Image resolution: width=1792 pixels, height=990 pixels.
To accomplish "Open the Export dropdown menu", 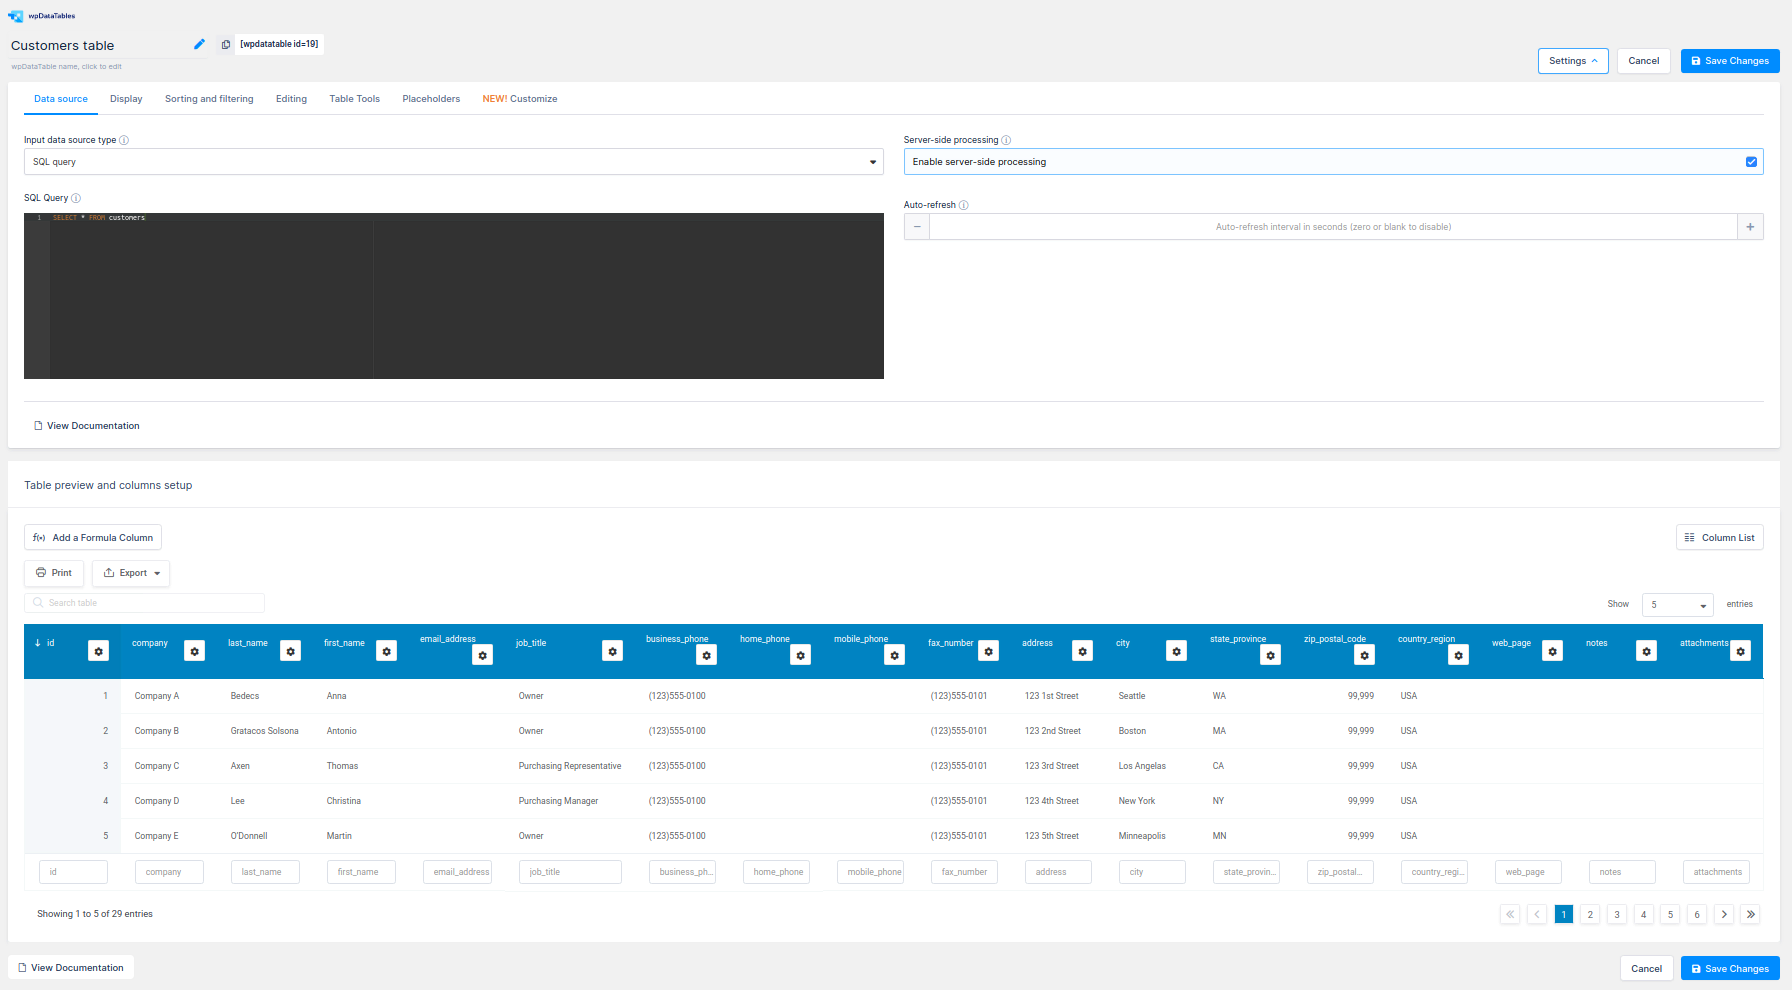I will pyautogui.click(x=132, y=573).
